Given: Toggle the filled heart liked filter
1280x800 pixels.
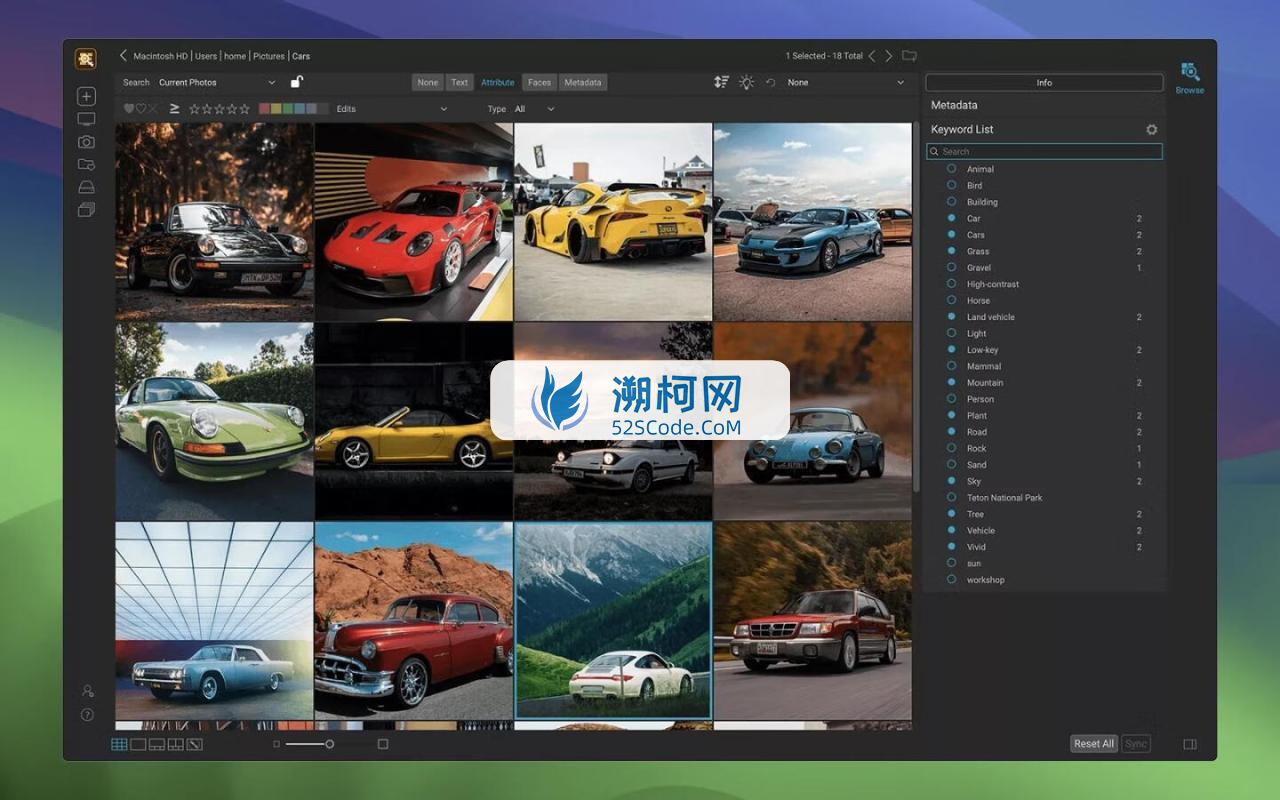Looking at the screenshot, I should pos(129,108).
